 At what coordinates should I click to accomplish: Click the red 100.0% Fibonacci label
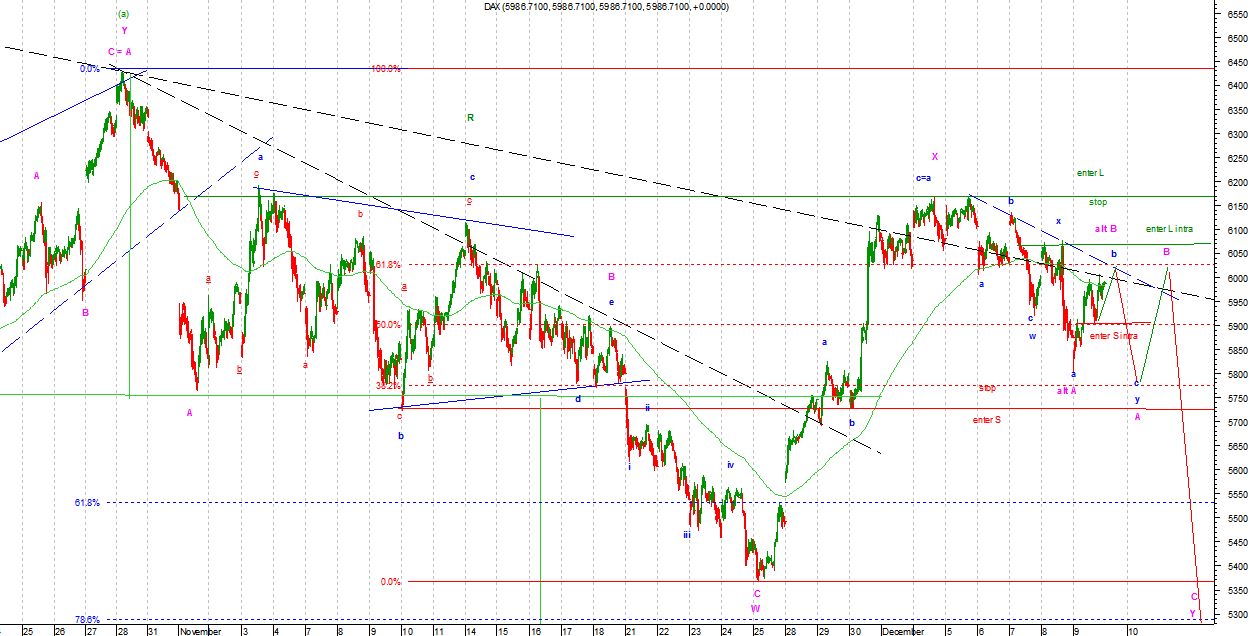point(385,69)
